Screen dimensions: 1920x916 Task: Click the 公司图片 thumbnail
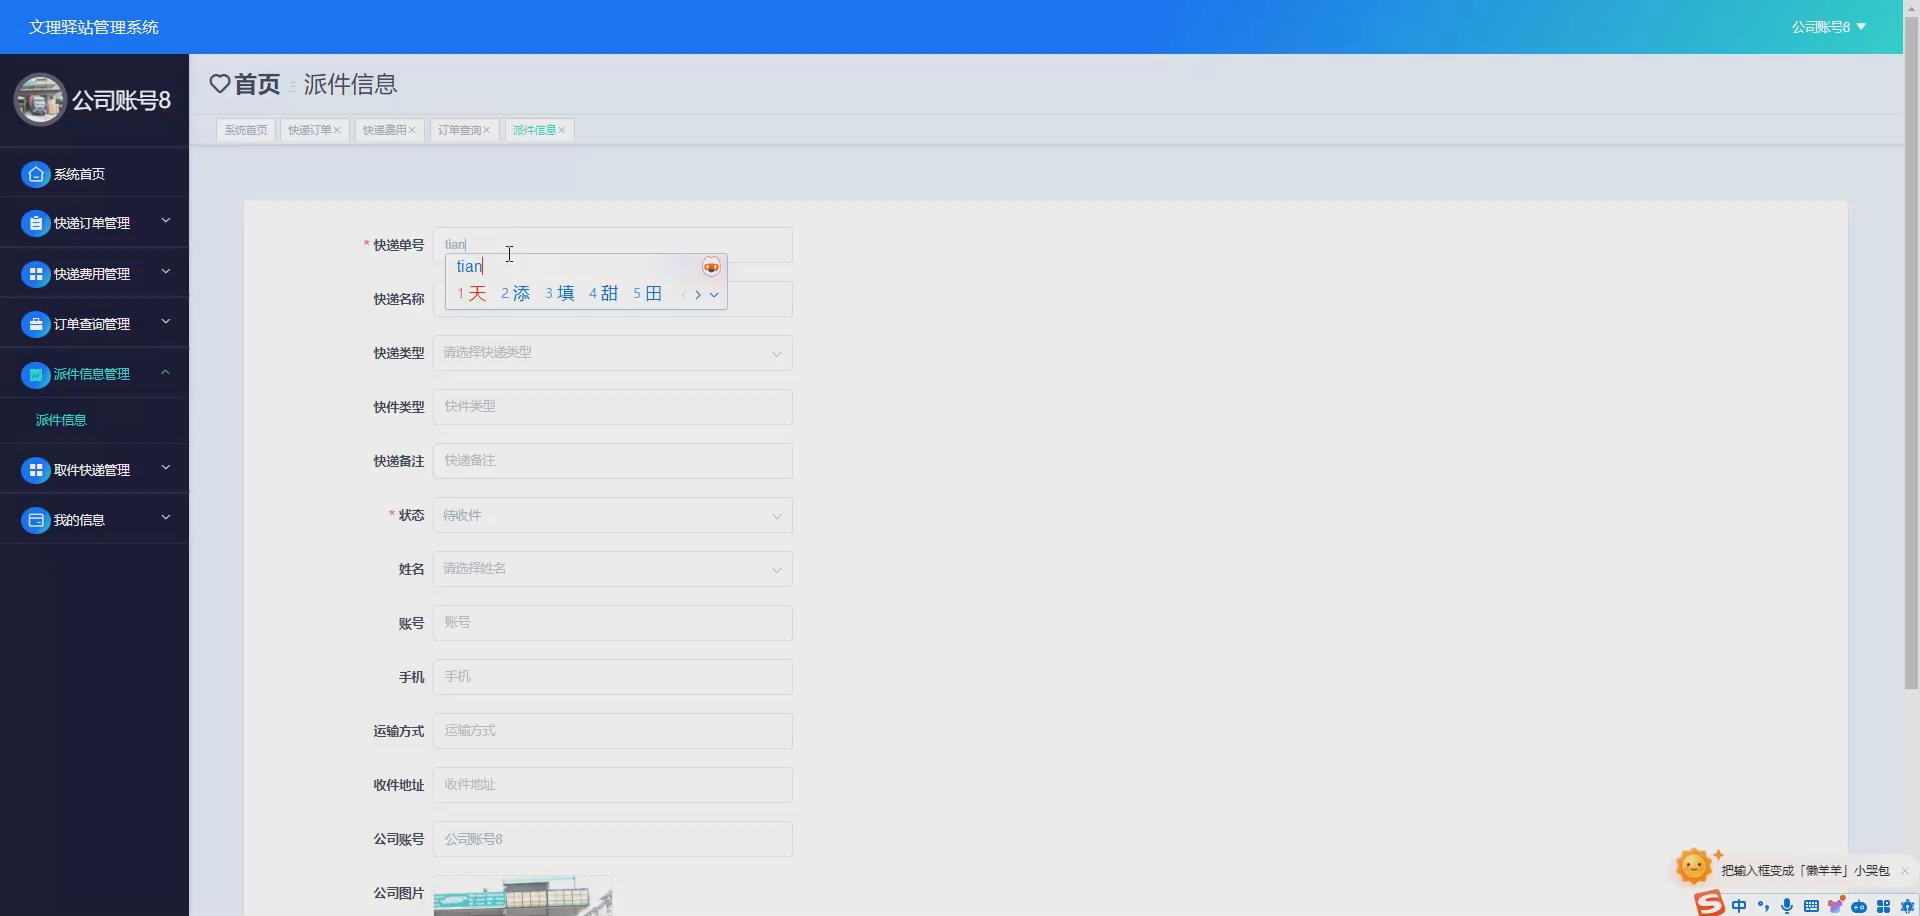[523, 896]
